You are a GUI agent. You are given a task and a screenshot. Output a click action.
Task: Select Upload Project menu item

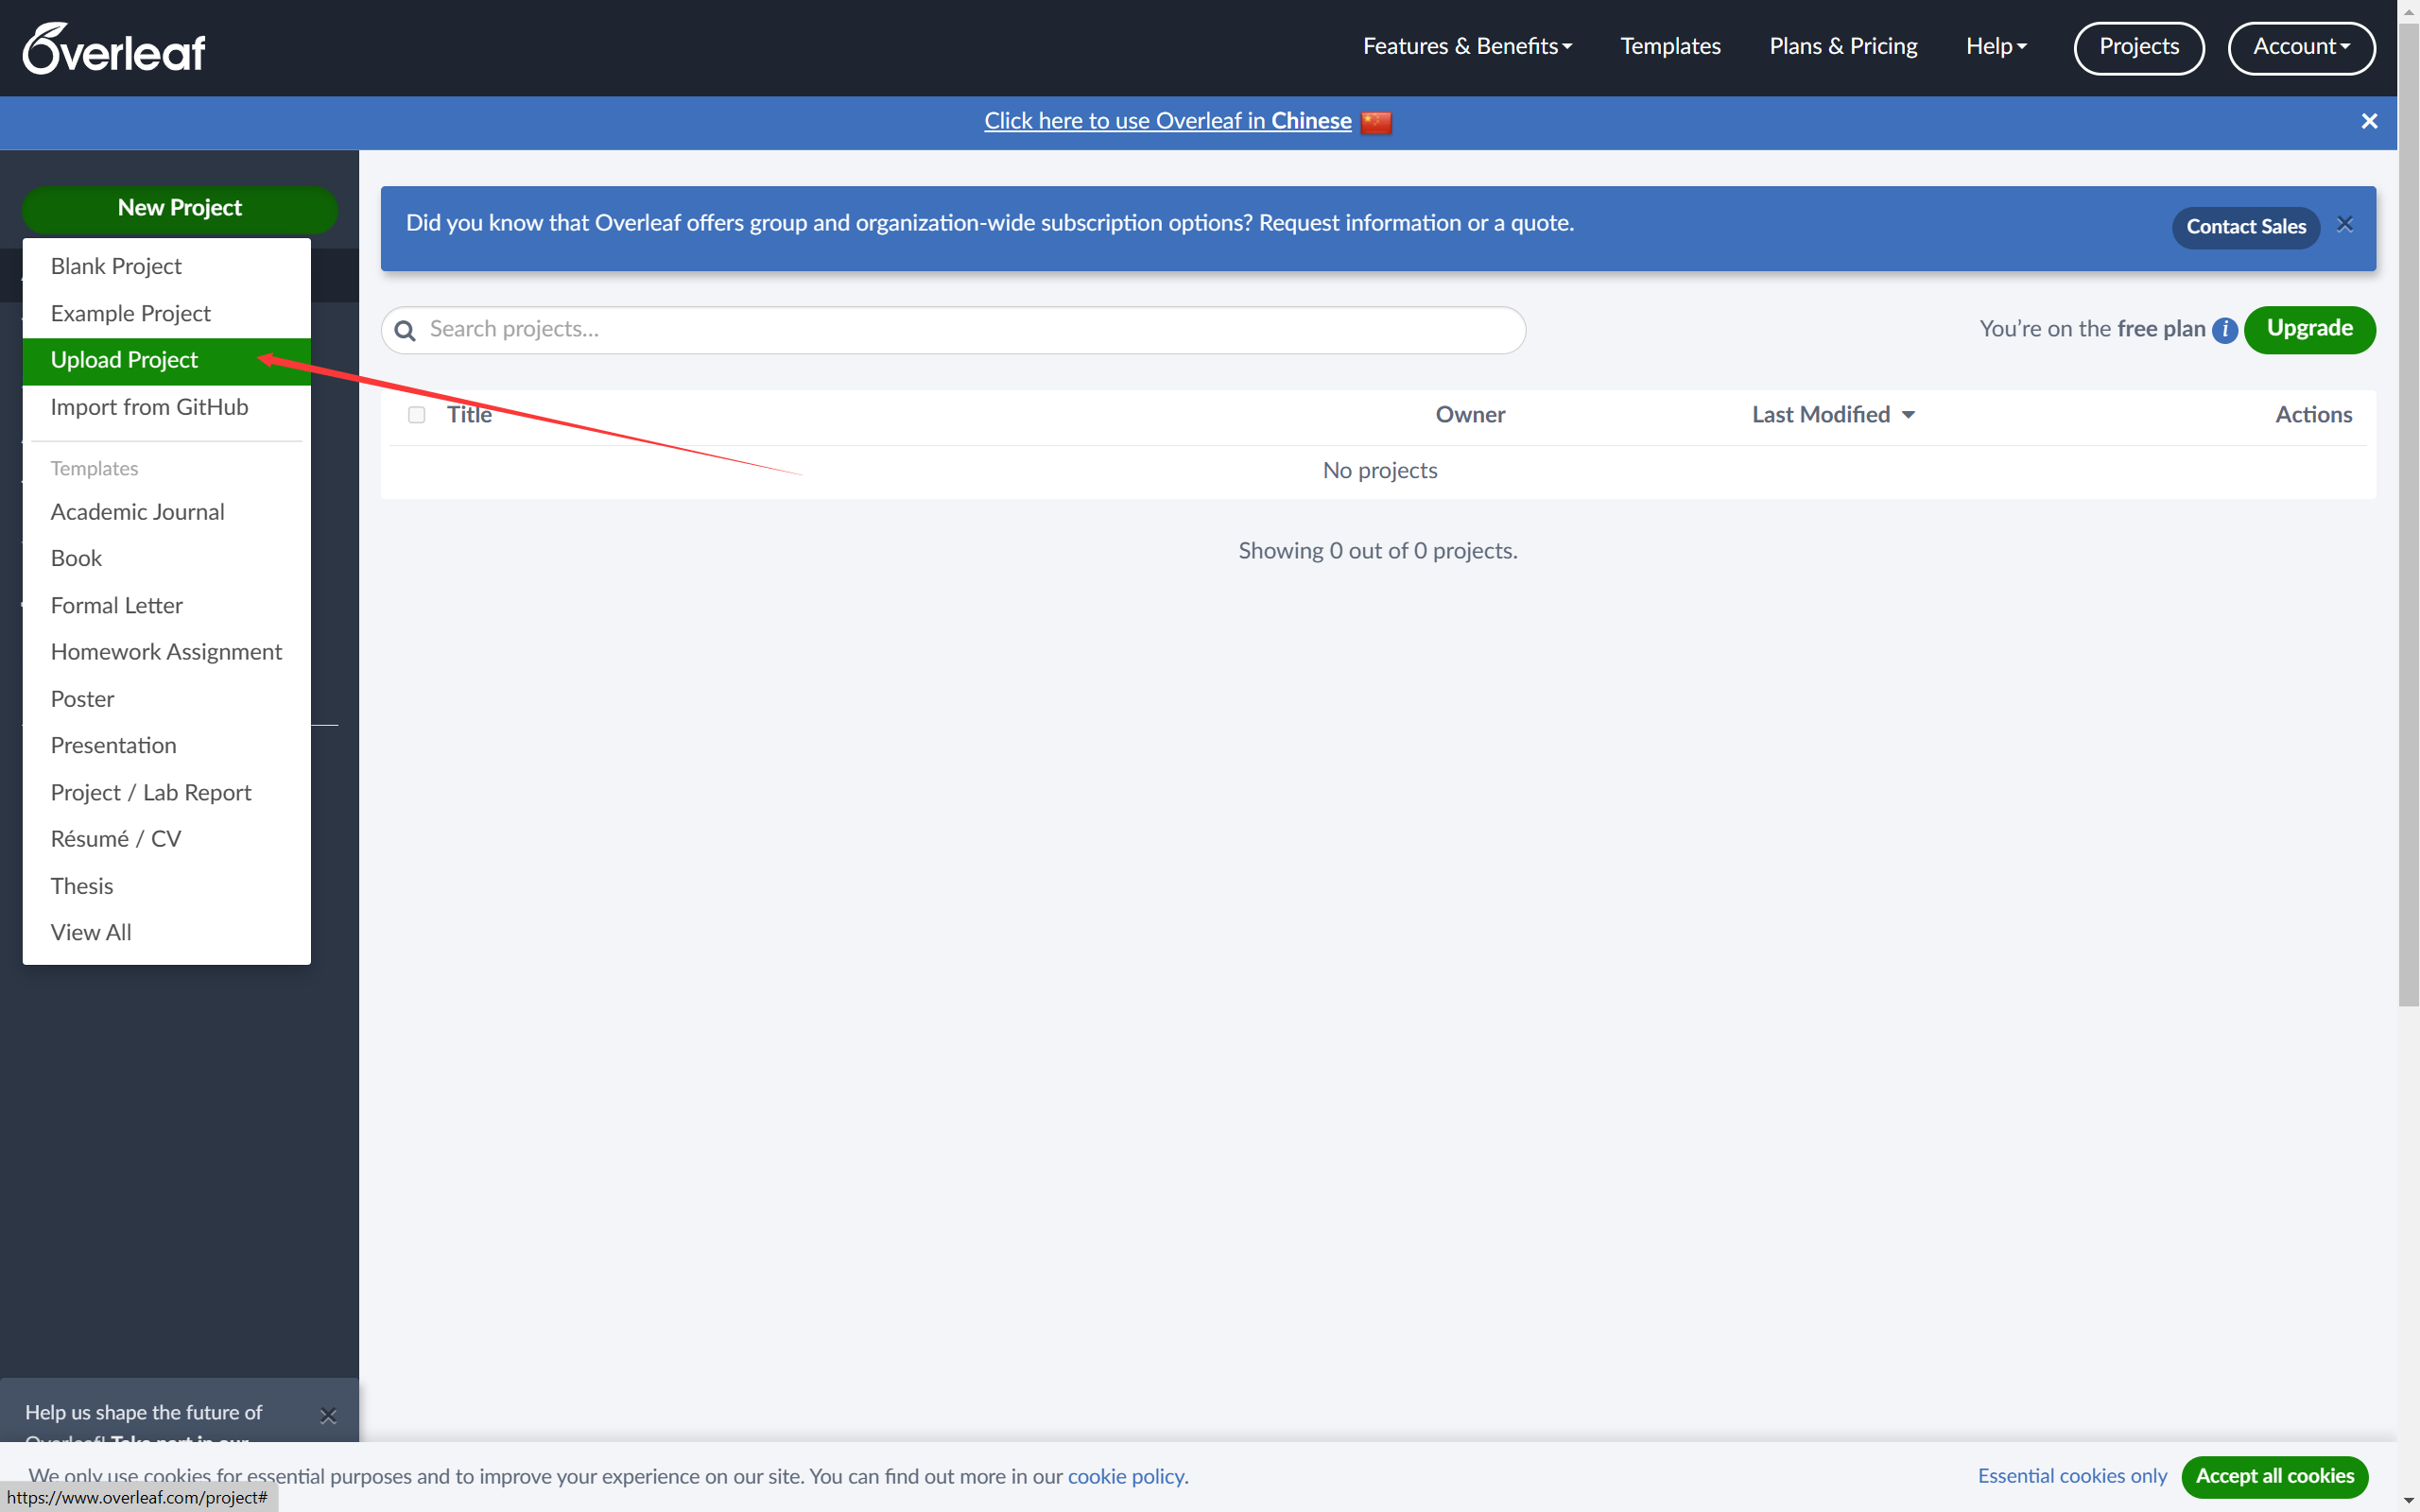click(125, 360)
